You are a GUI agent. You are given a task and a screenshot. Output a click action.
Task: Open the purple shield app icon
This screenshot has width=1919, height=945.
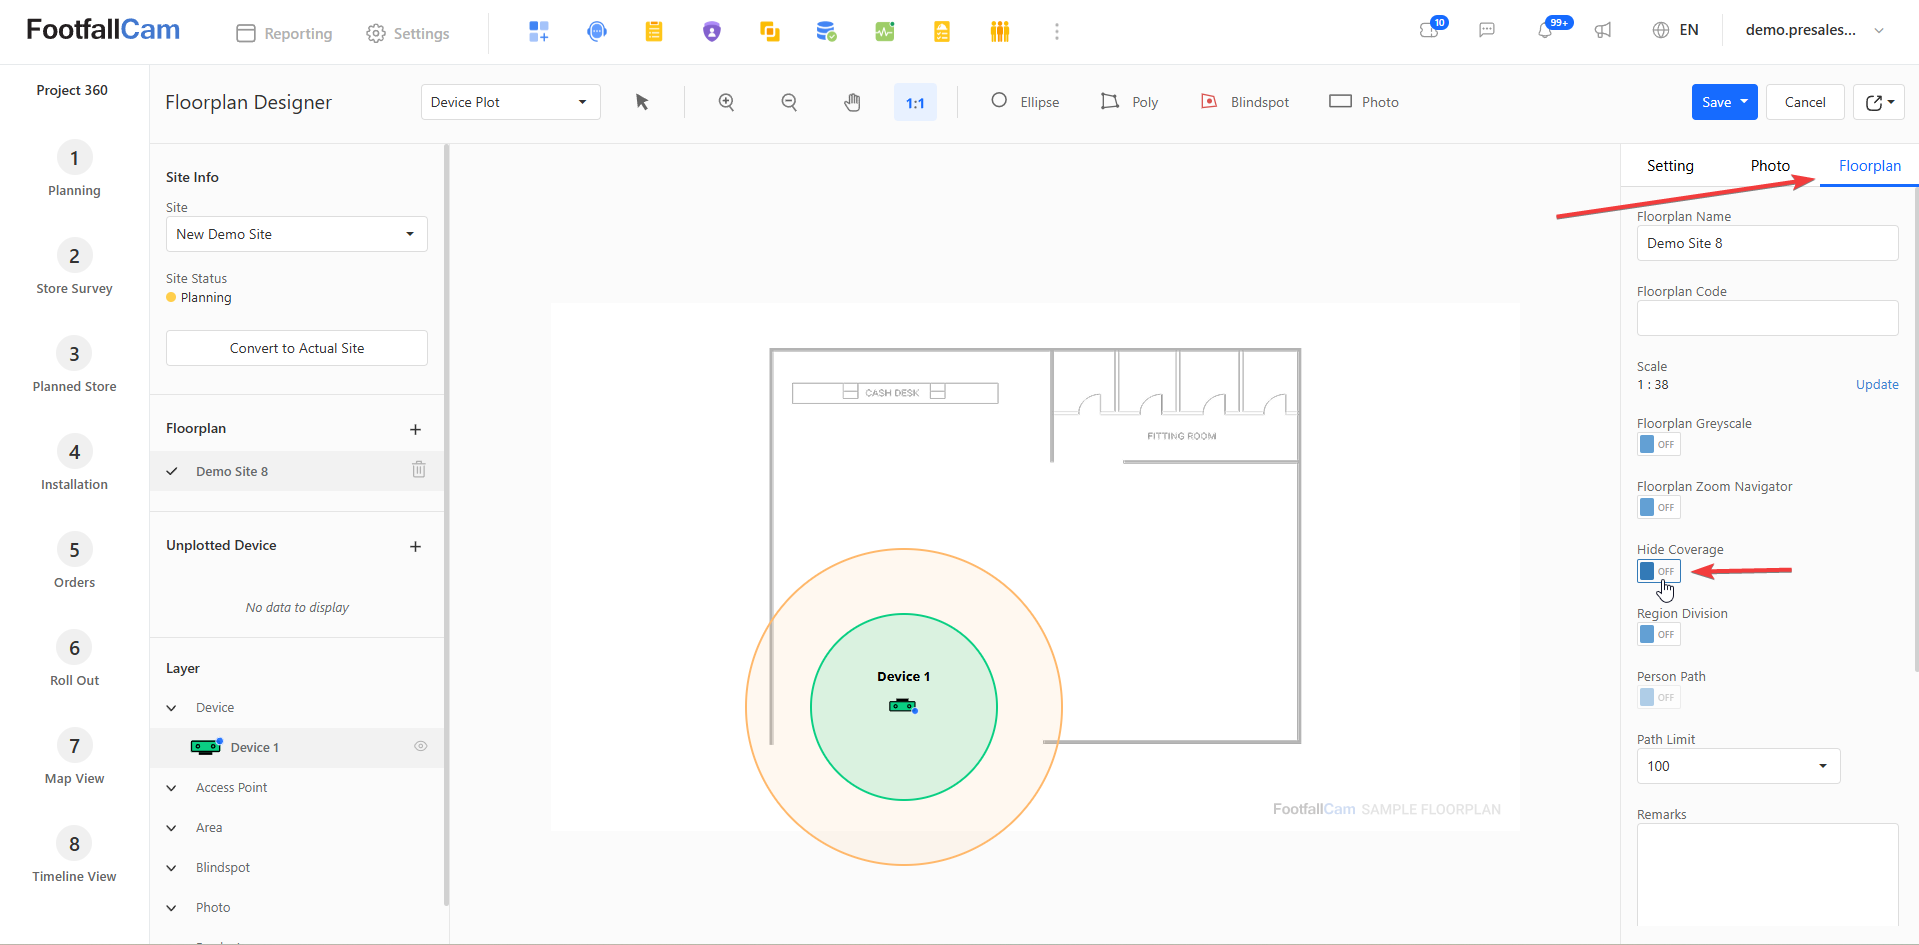pyautogui.click(x=712, y=32)
